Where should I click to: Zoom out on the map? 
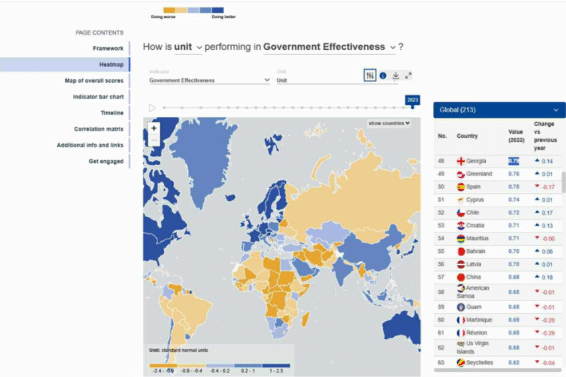[x=154, y=140]
